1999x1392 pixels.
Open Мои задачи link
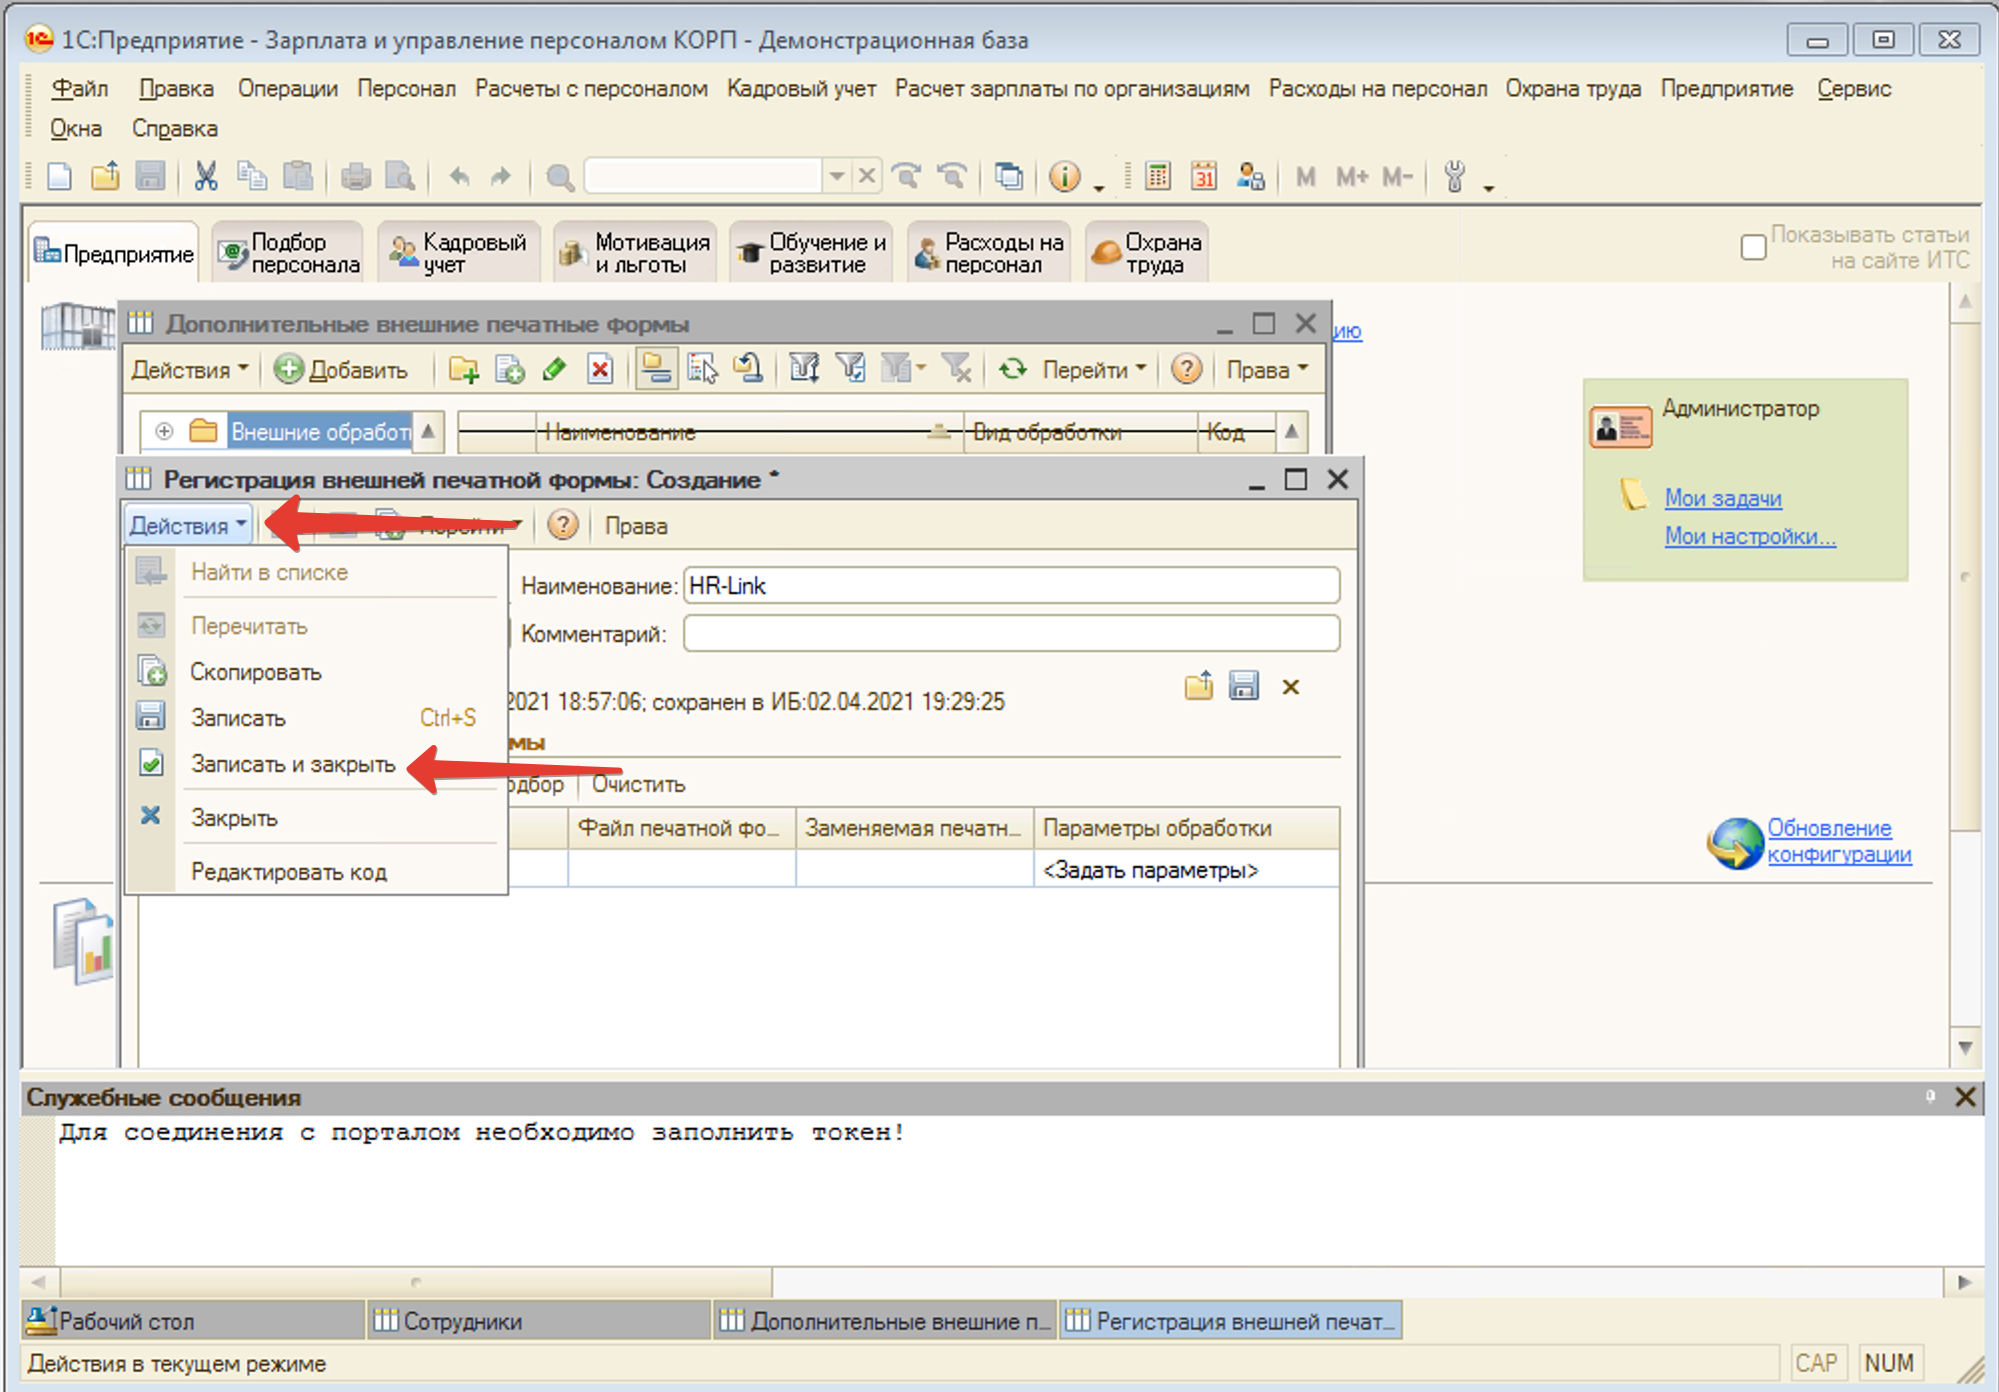click(1723, 498)
